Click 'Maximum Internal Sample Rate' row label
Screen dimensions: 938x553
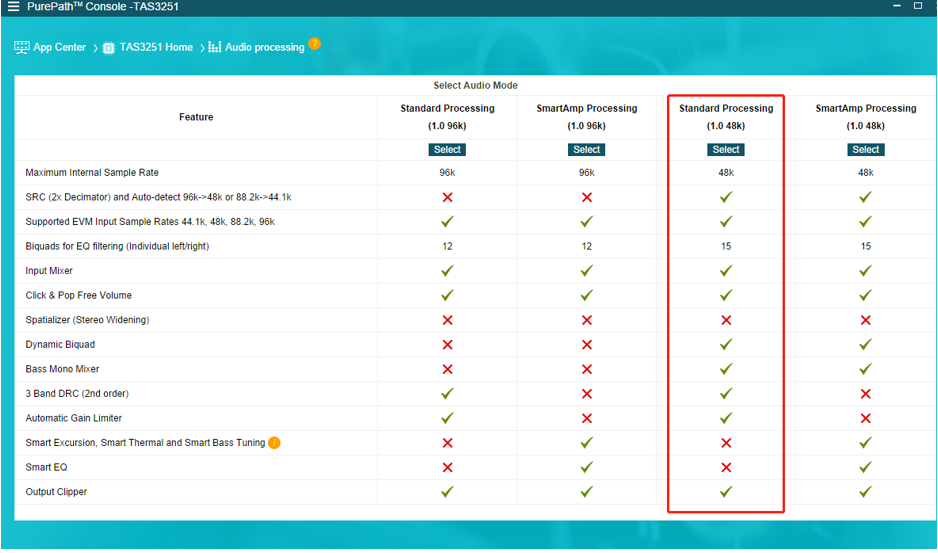click(x=92, y=173)
